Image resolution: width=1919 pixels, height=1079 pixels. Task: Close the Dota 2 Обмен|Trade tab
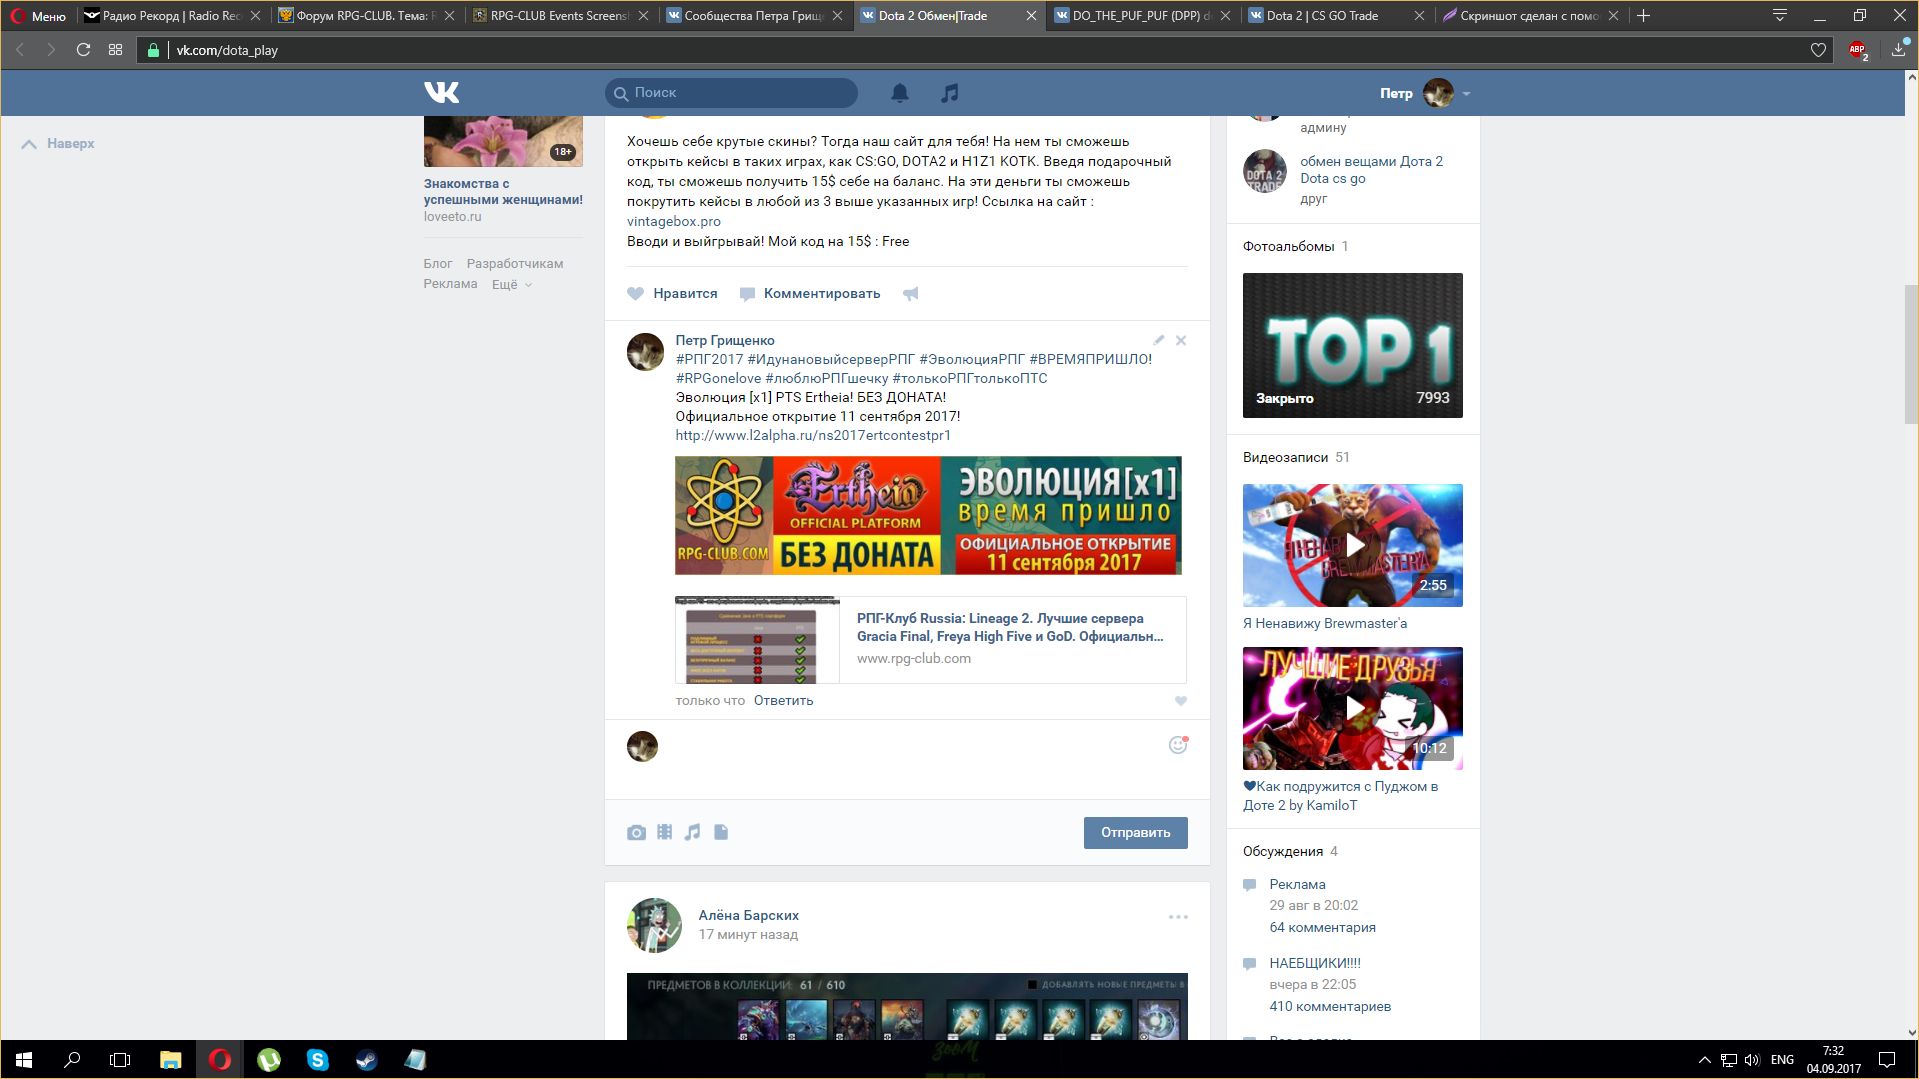pos(1031,16)
